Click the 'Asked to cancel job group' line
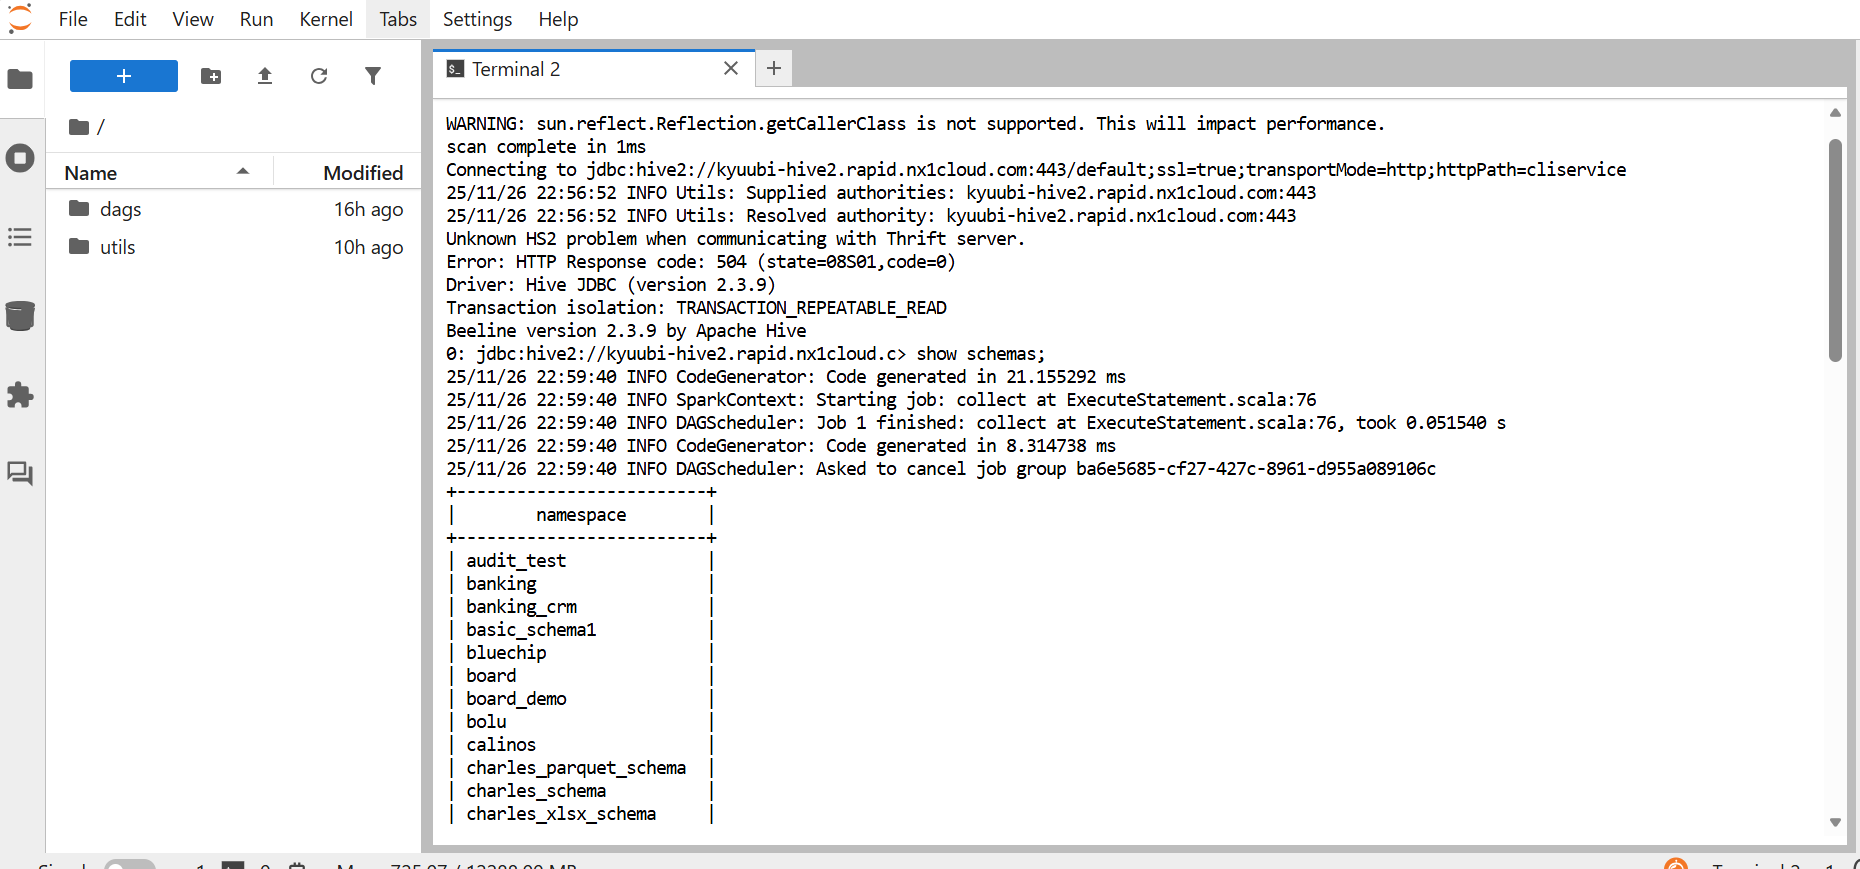 [x=941, y=469]
